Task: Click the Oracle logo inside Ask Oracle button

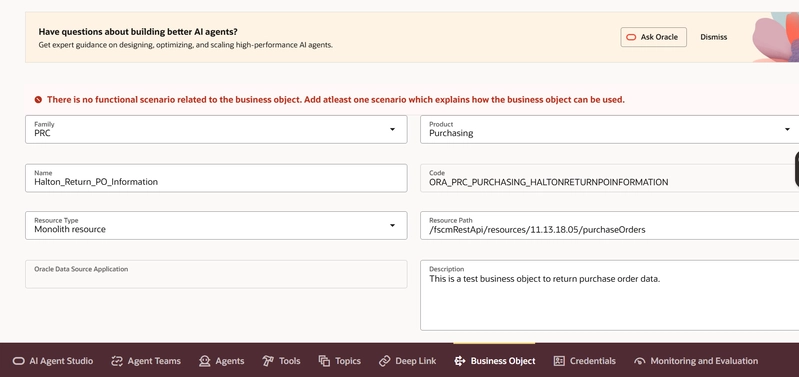Action: [631, 37]
